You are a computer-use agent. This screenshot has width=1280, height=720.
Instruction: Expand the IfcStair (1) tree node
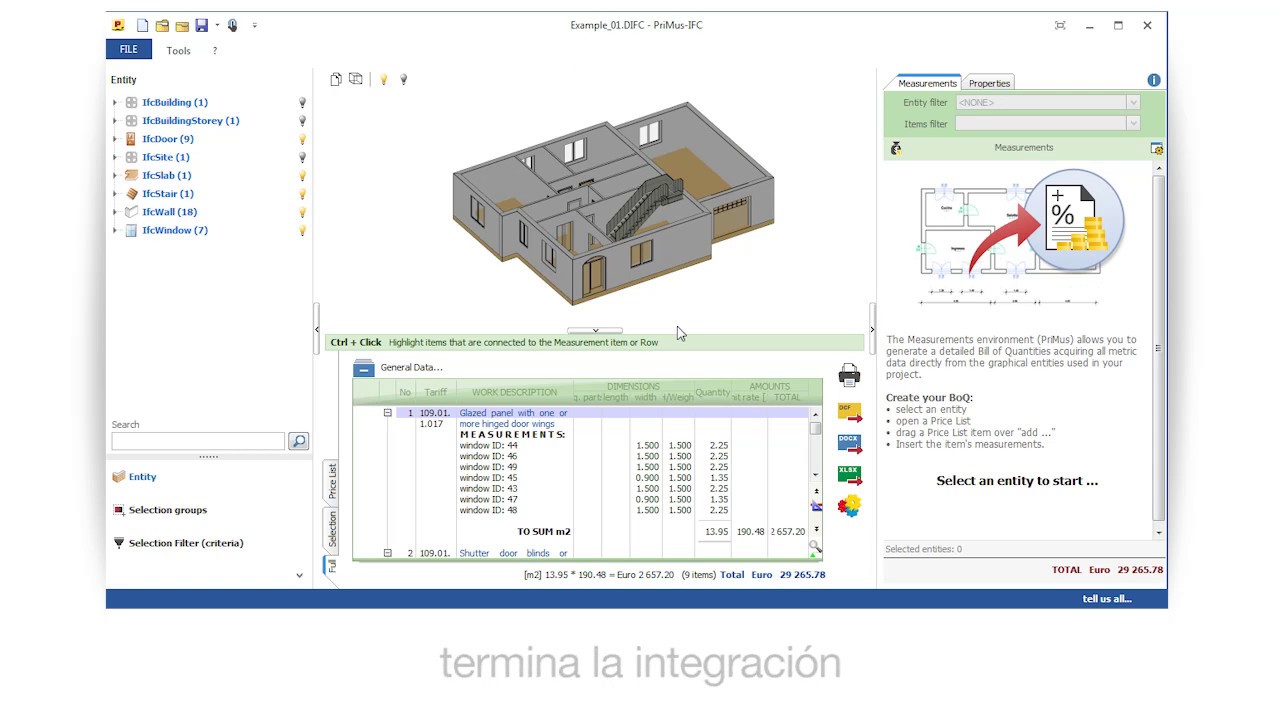115,194
